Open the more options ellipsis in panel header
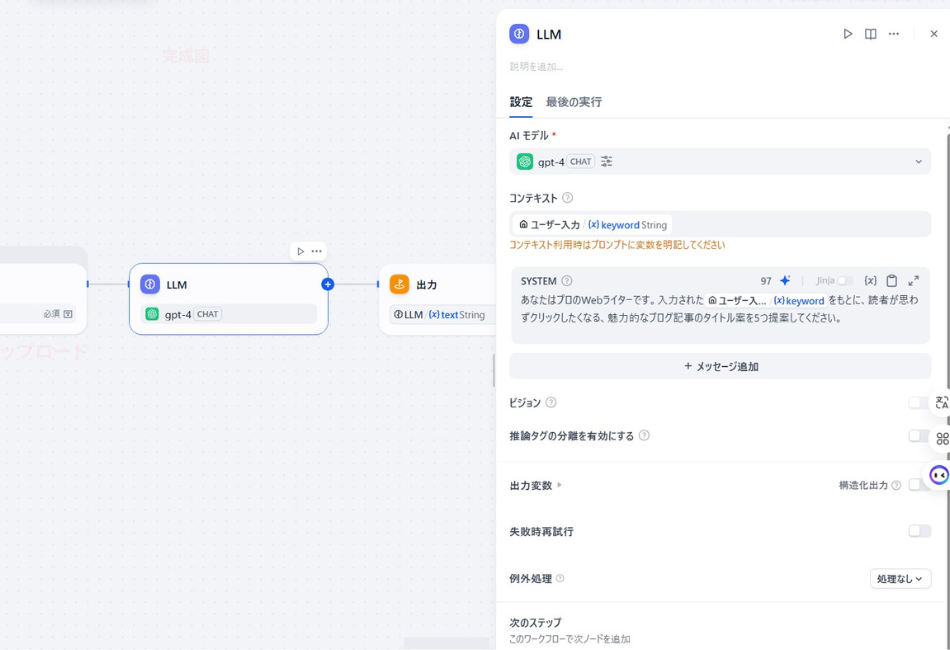950x650 pixels. [x=895, y=33]
